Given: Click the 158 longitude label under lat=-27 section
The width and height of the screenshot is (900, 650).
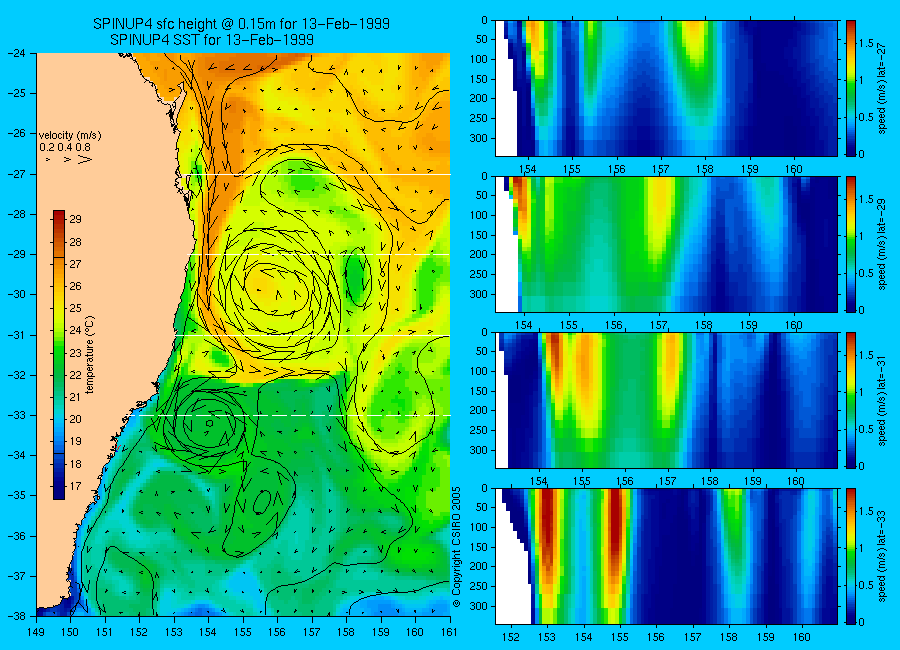Looking at the screenshot, I should click(x=704, y=169).
